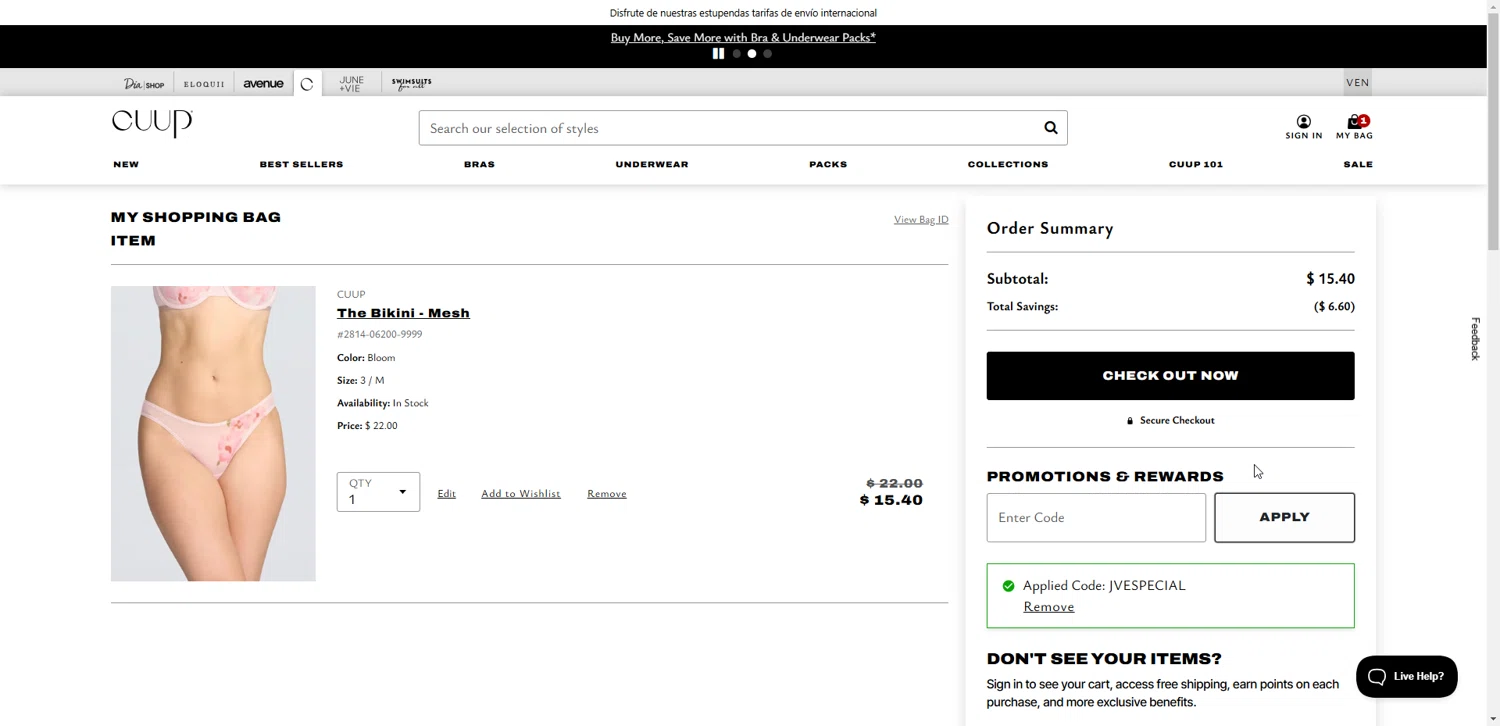Image resolution: width=1500 pixels, height=726 pixels.
Task: Open the Best Sellers menu
Action: [x=301, y=164]
